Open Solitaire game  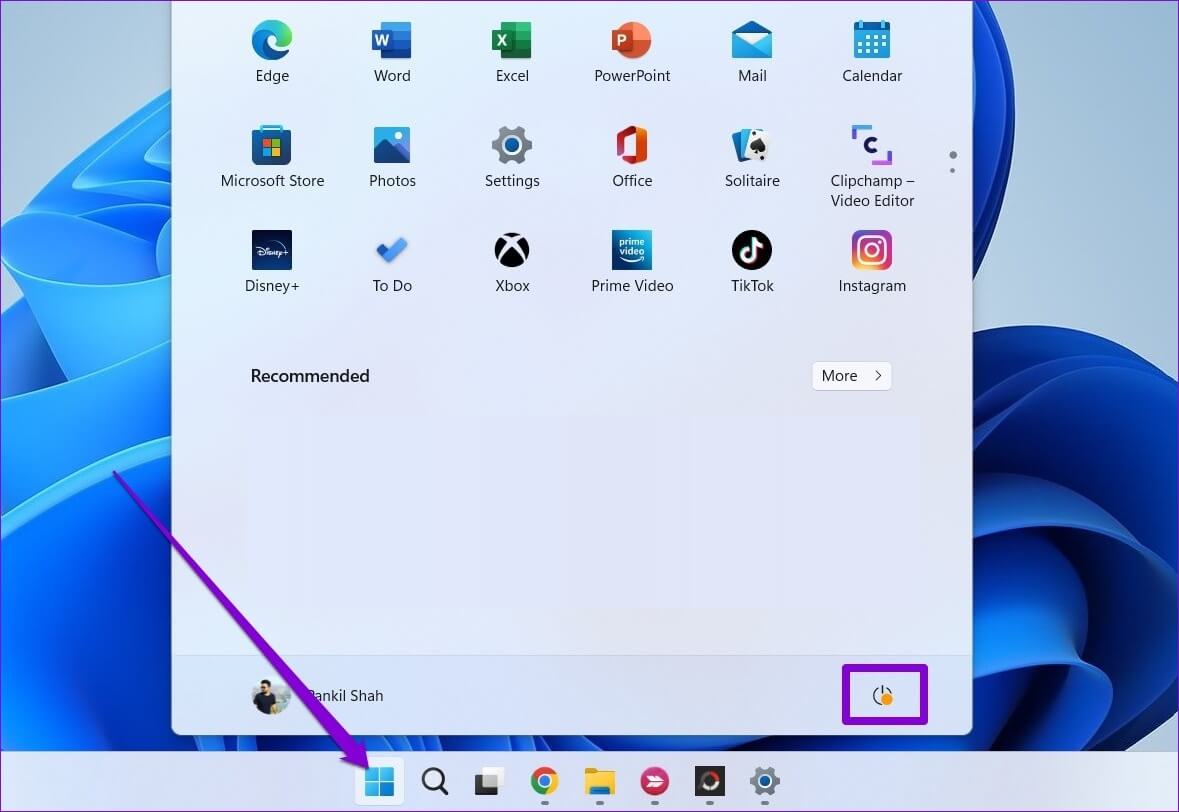pos(752,156)
